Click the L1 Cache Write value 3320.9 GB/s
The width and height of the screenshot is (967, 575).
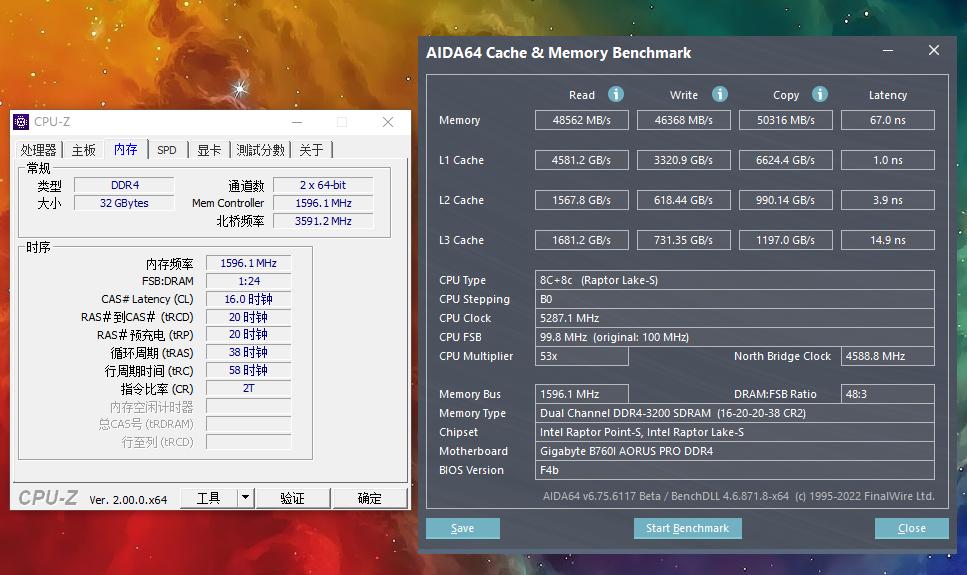(x=684, y=160)
